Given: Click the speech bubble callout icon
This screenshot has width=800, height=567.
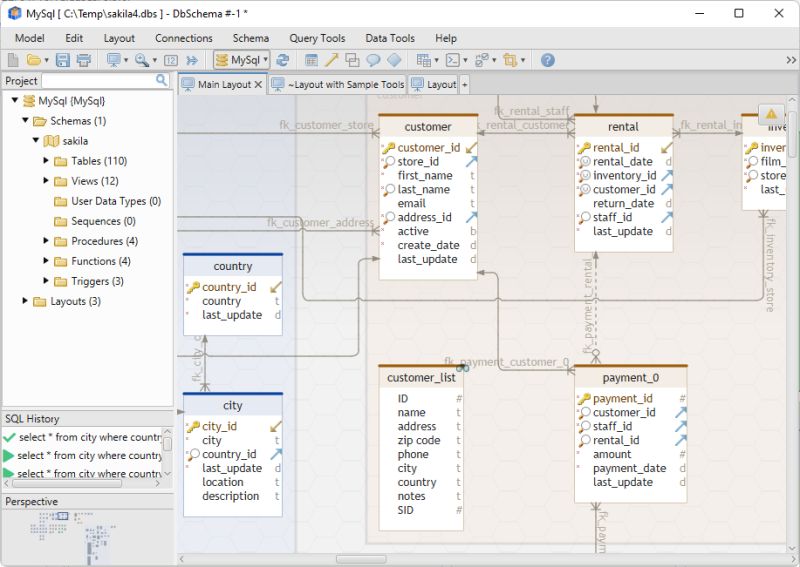Looking at the screenshot, I should (373, 60).
